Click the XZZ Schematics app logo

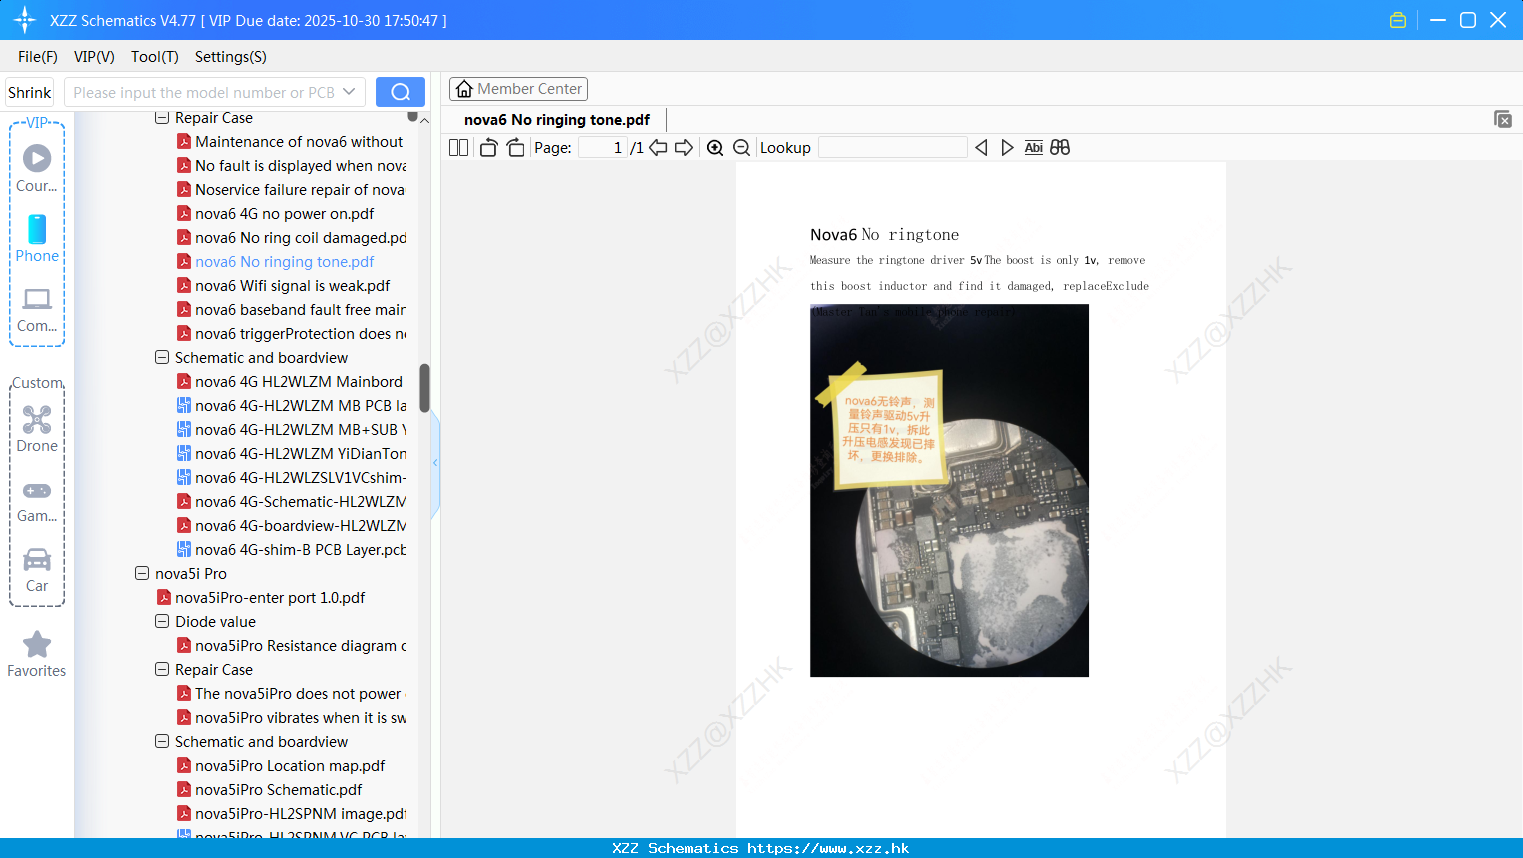pos(25,20)
